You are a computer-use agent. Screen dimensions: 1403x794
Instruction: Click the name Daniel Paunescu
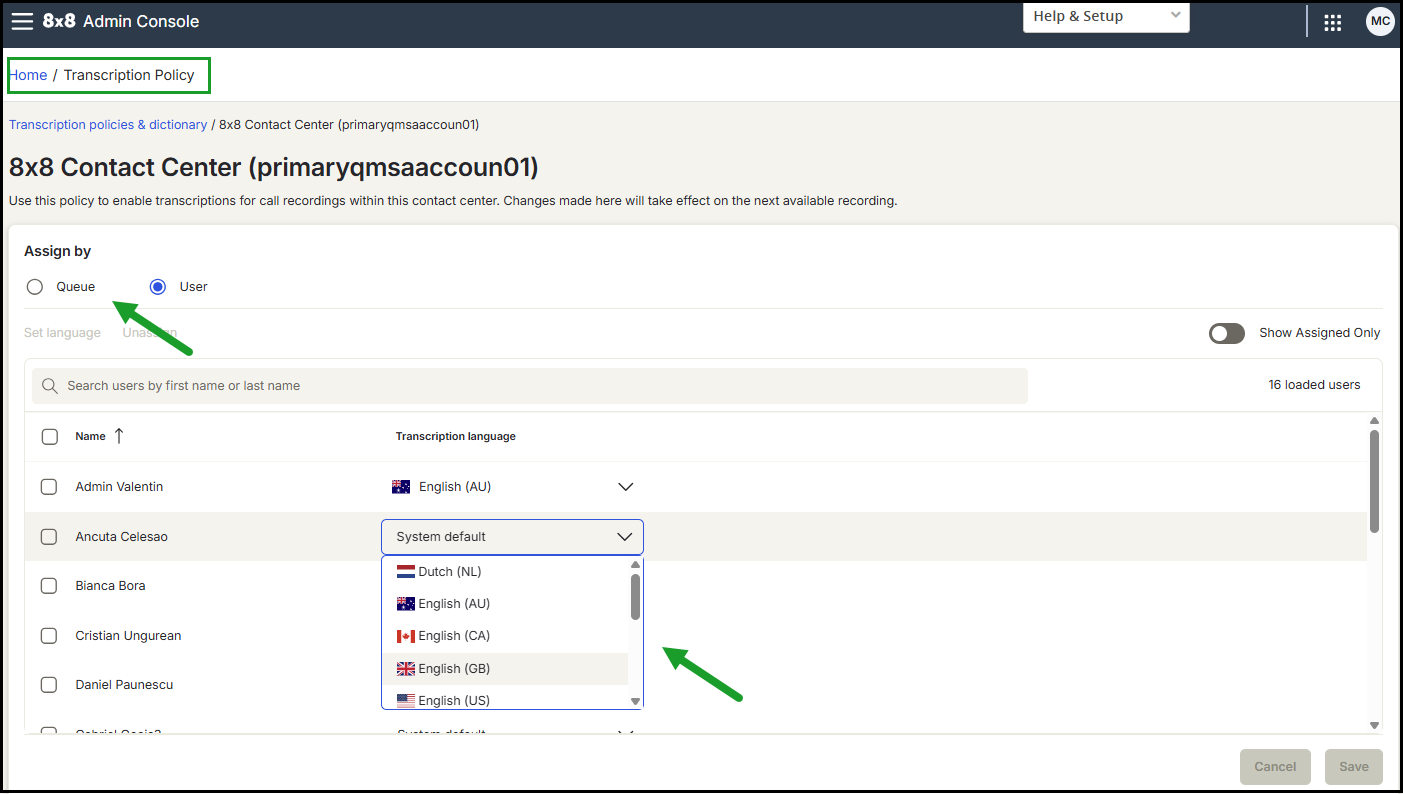pyautogui.click(x=125, y=685)
